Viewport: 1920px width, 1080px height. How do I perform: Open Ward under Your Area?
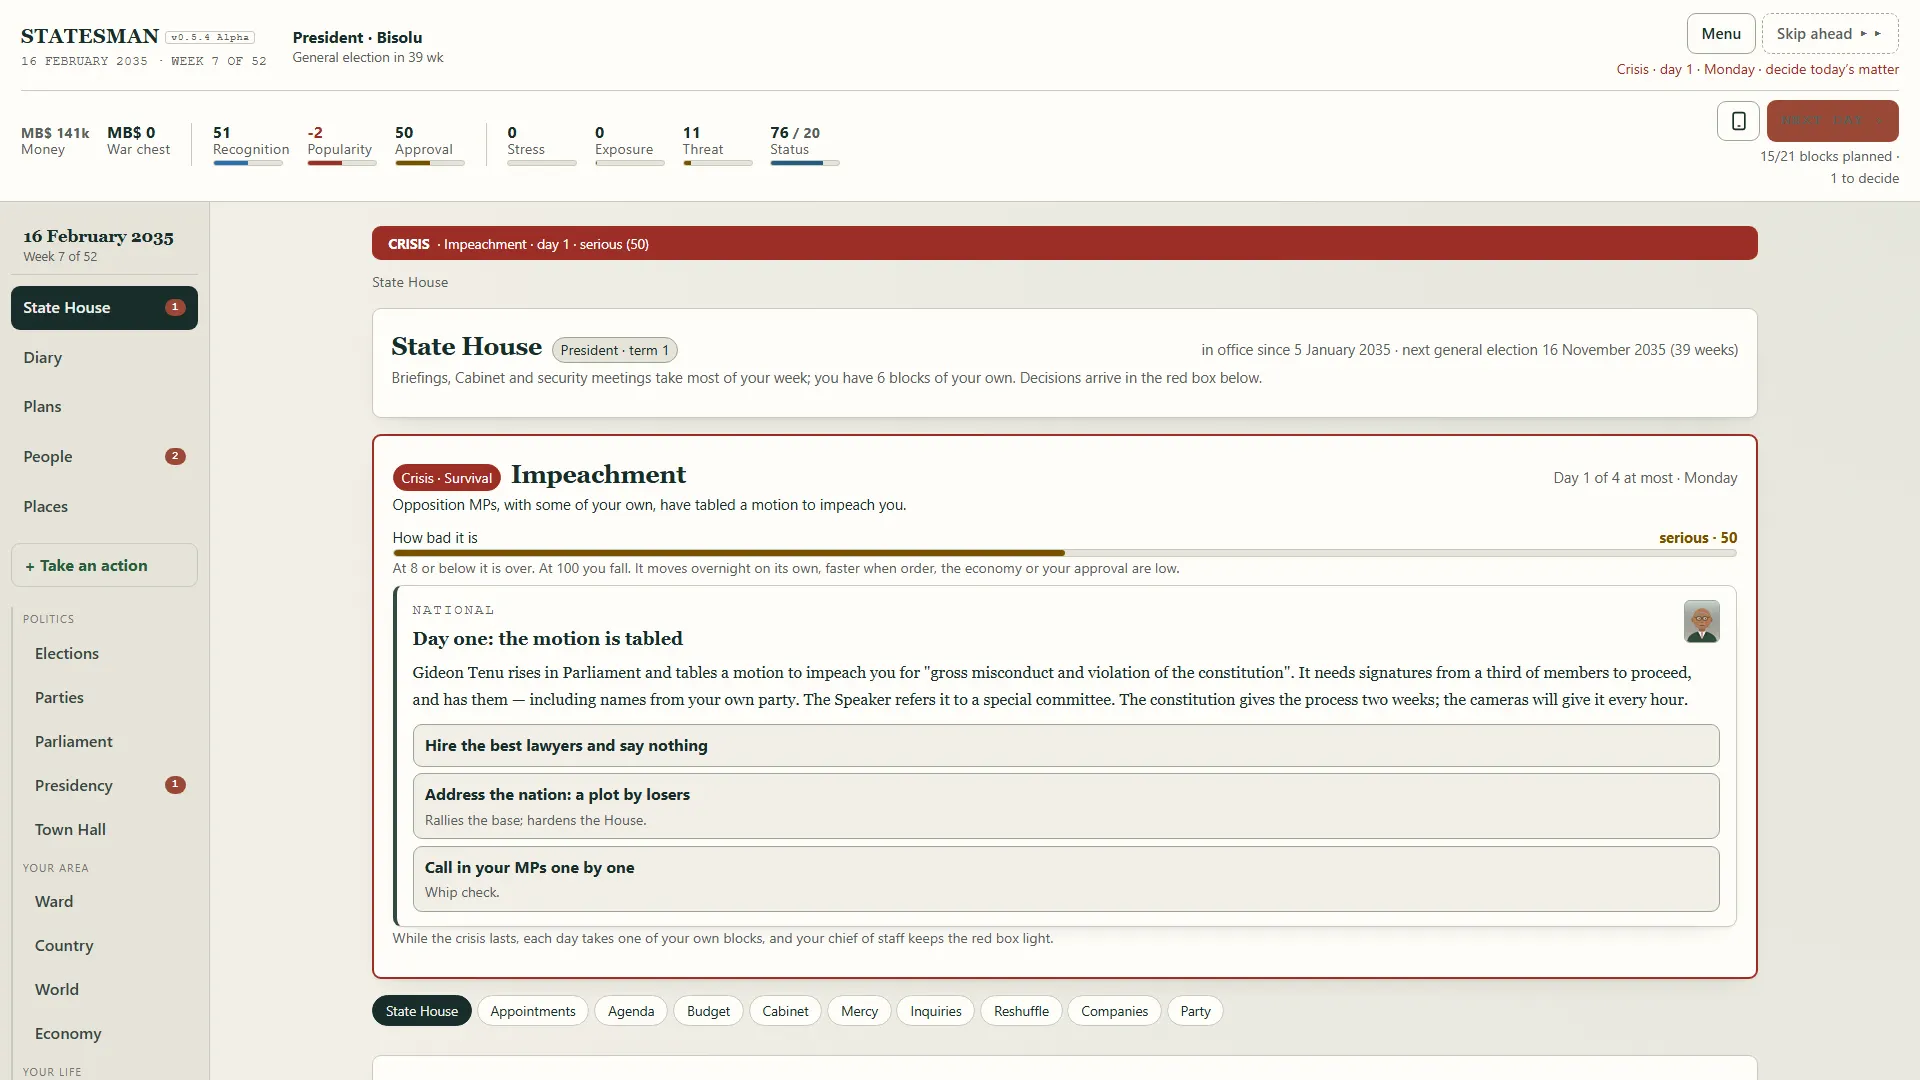tap(110, 902)
